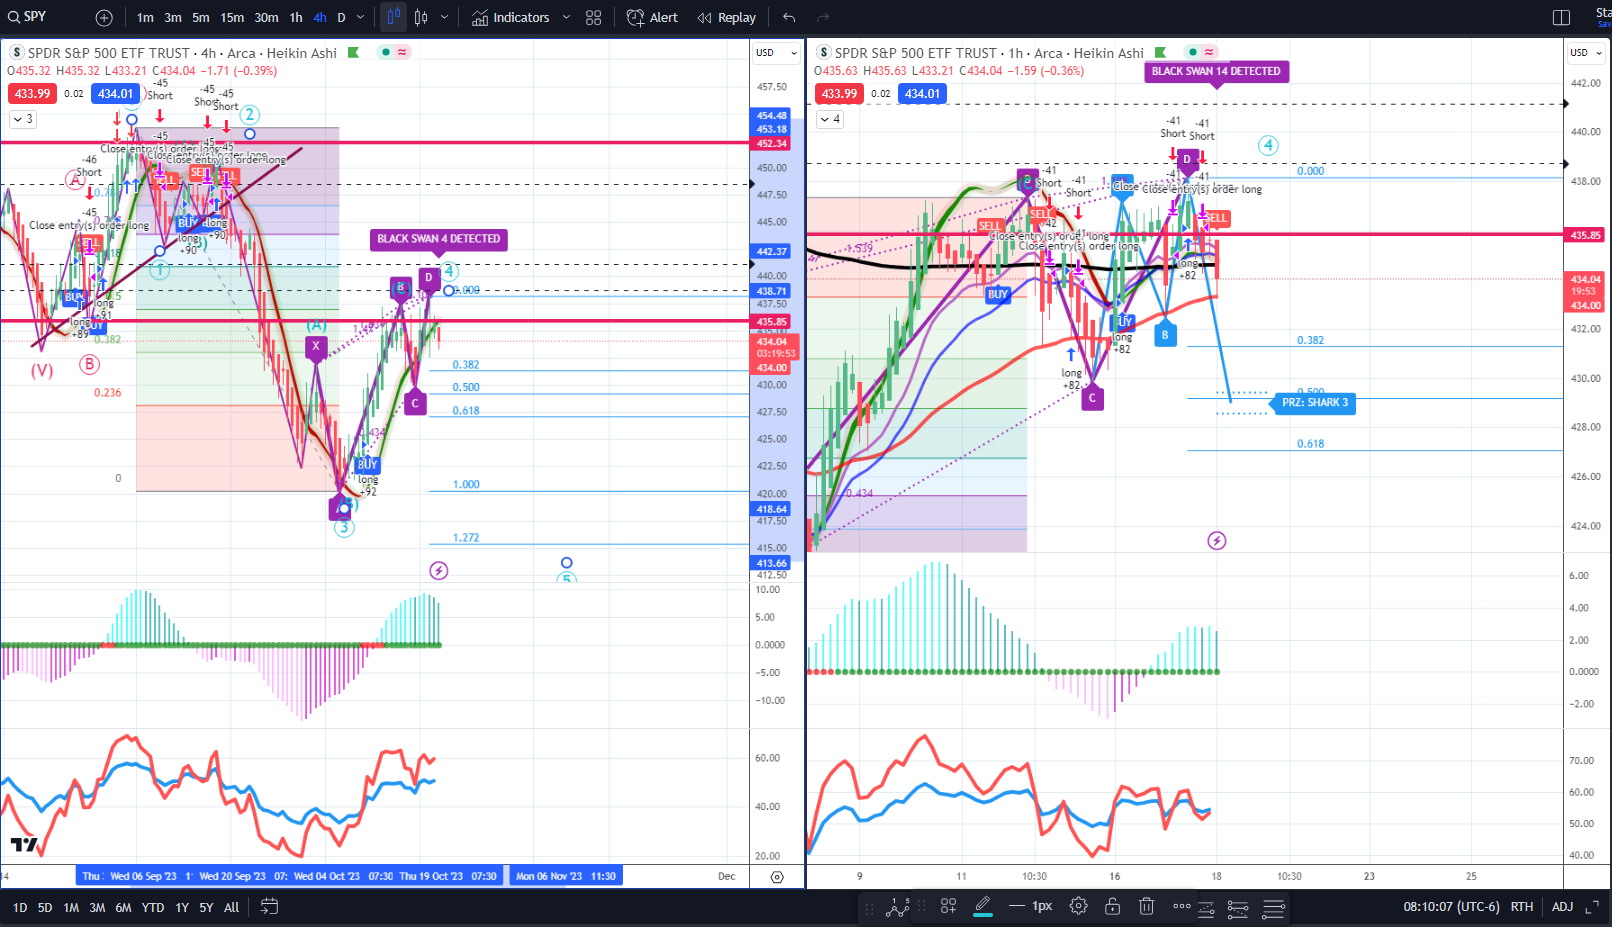Click BLACK SWAN 14 DETECTED label

1216,72
